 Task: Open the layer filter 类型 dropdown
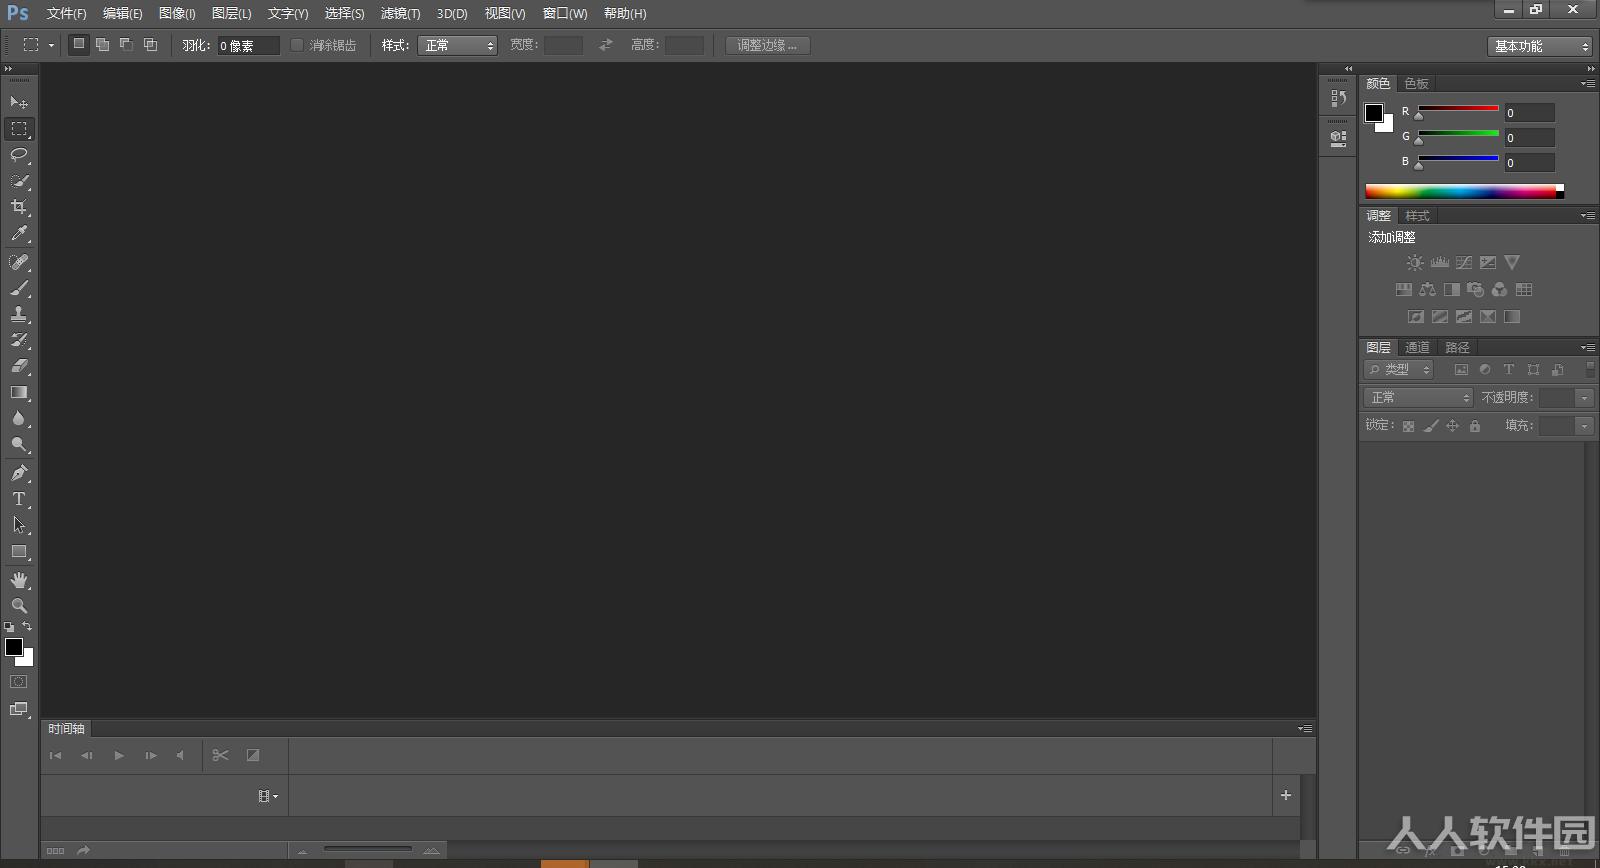coord(1399,370)
